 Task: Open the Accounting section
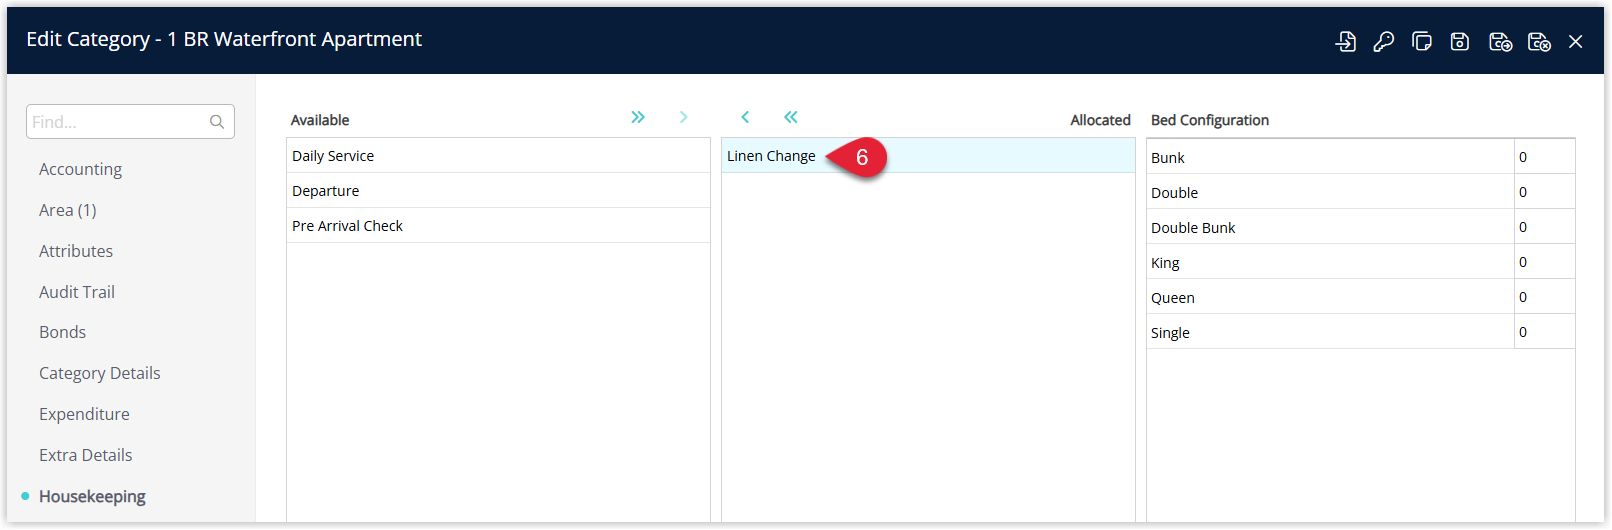[x=80, y=169]
